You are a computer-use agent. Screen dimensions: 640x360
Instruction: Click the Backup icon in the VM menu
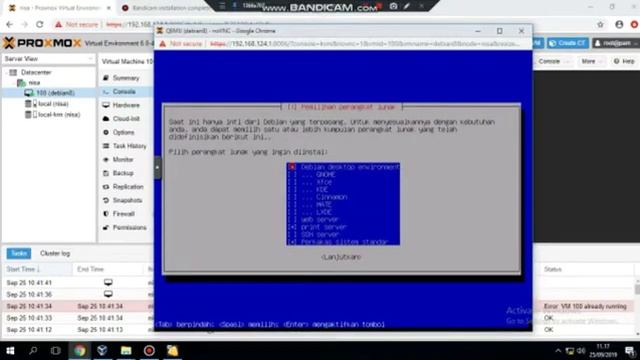(x=106, y=173)
